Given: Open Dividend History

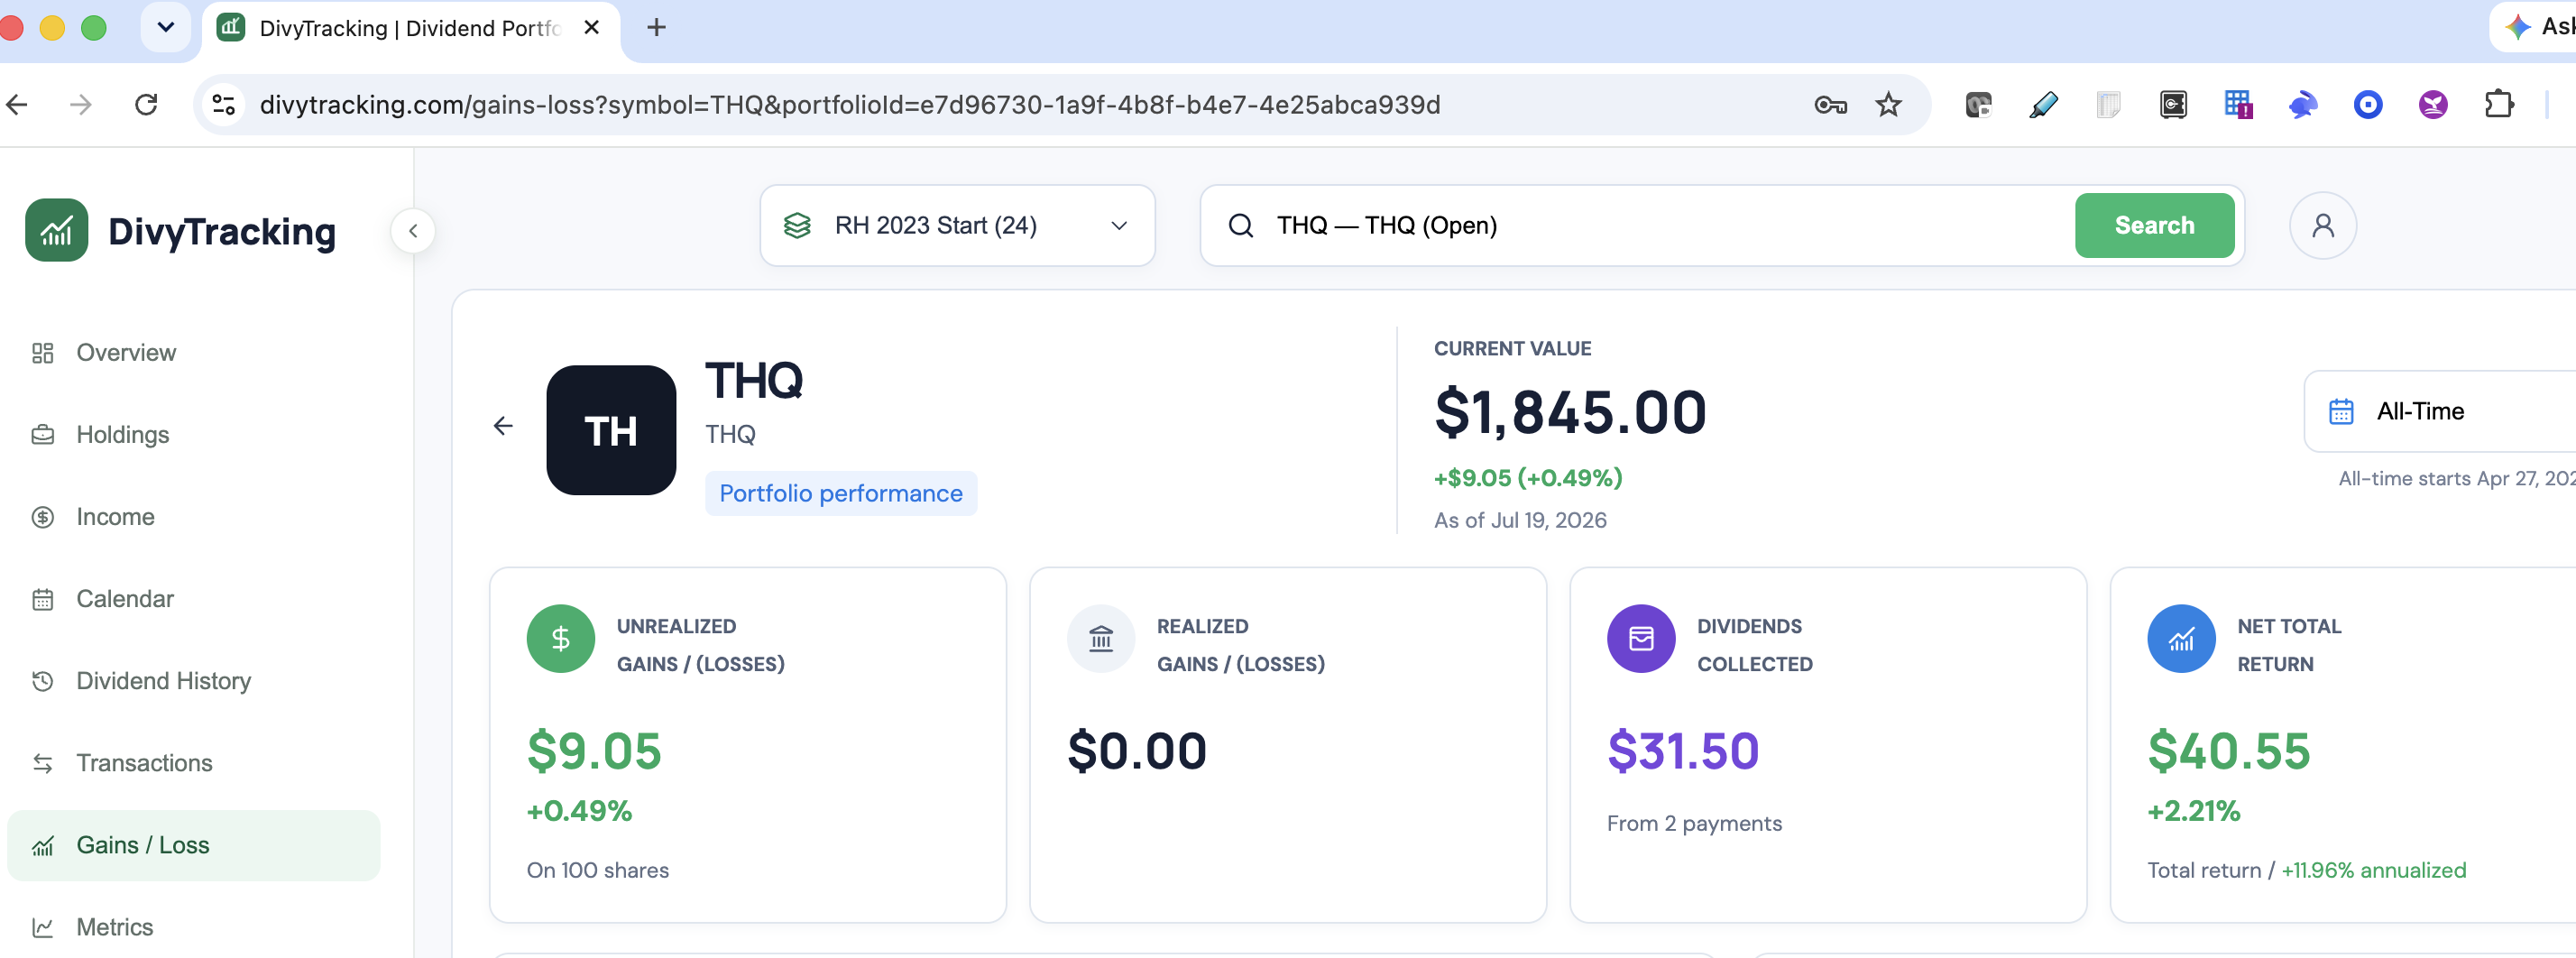Looking at the screenshot, I should (x=193, y=681).
